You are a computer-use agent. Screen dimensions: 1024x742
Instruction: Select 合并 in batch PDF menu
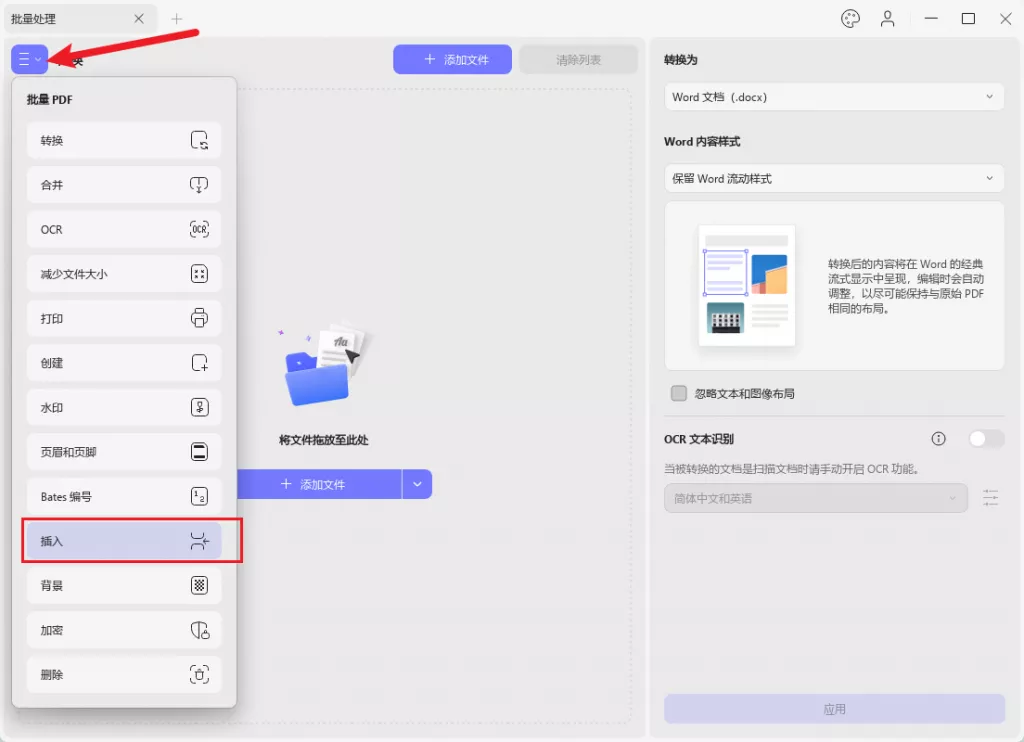[124, 185]
